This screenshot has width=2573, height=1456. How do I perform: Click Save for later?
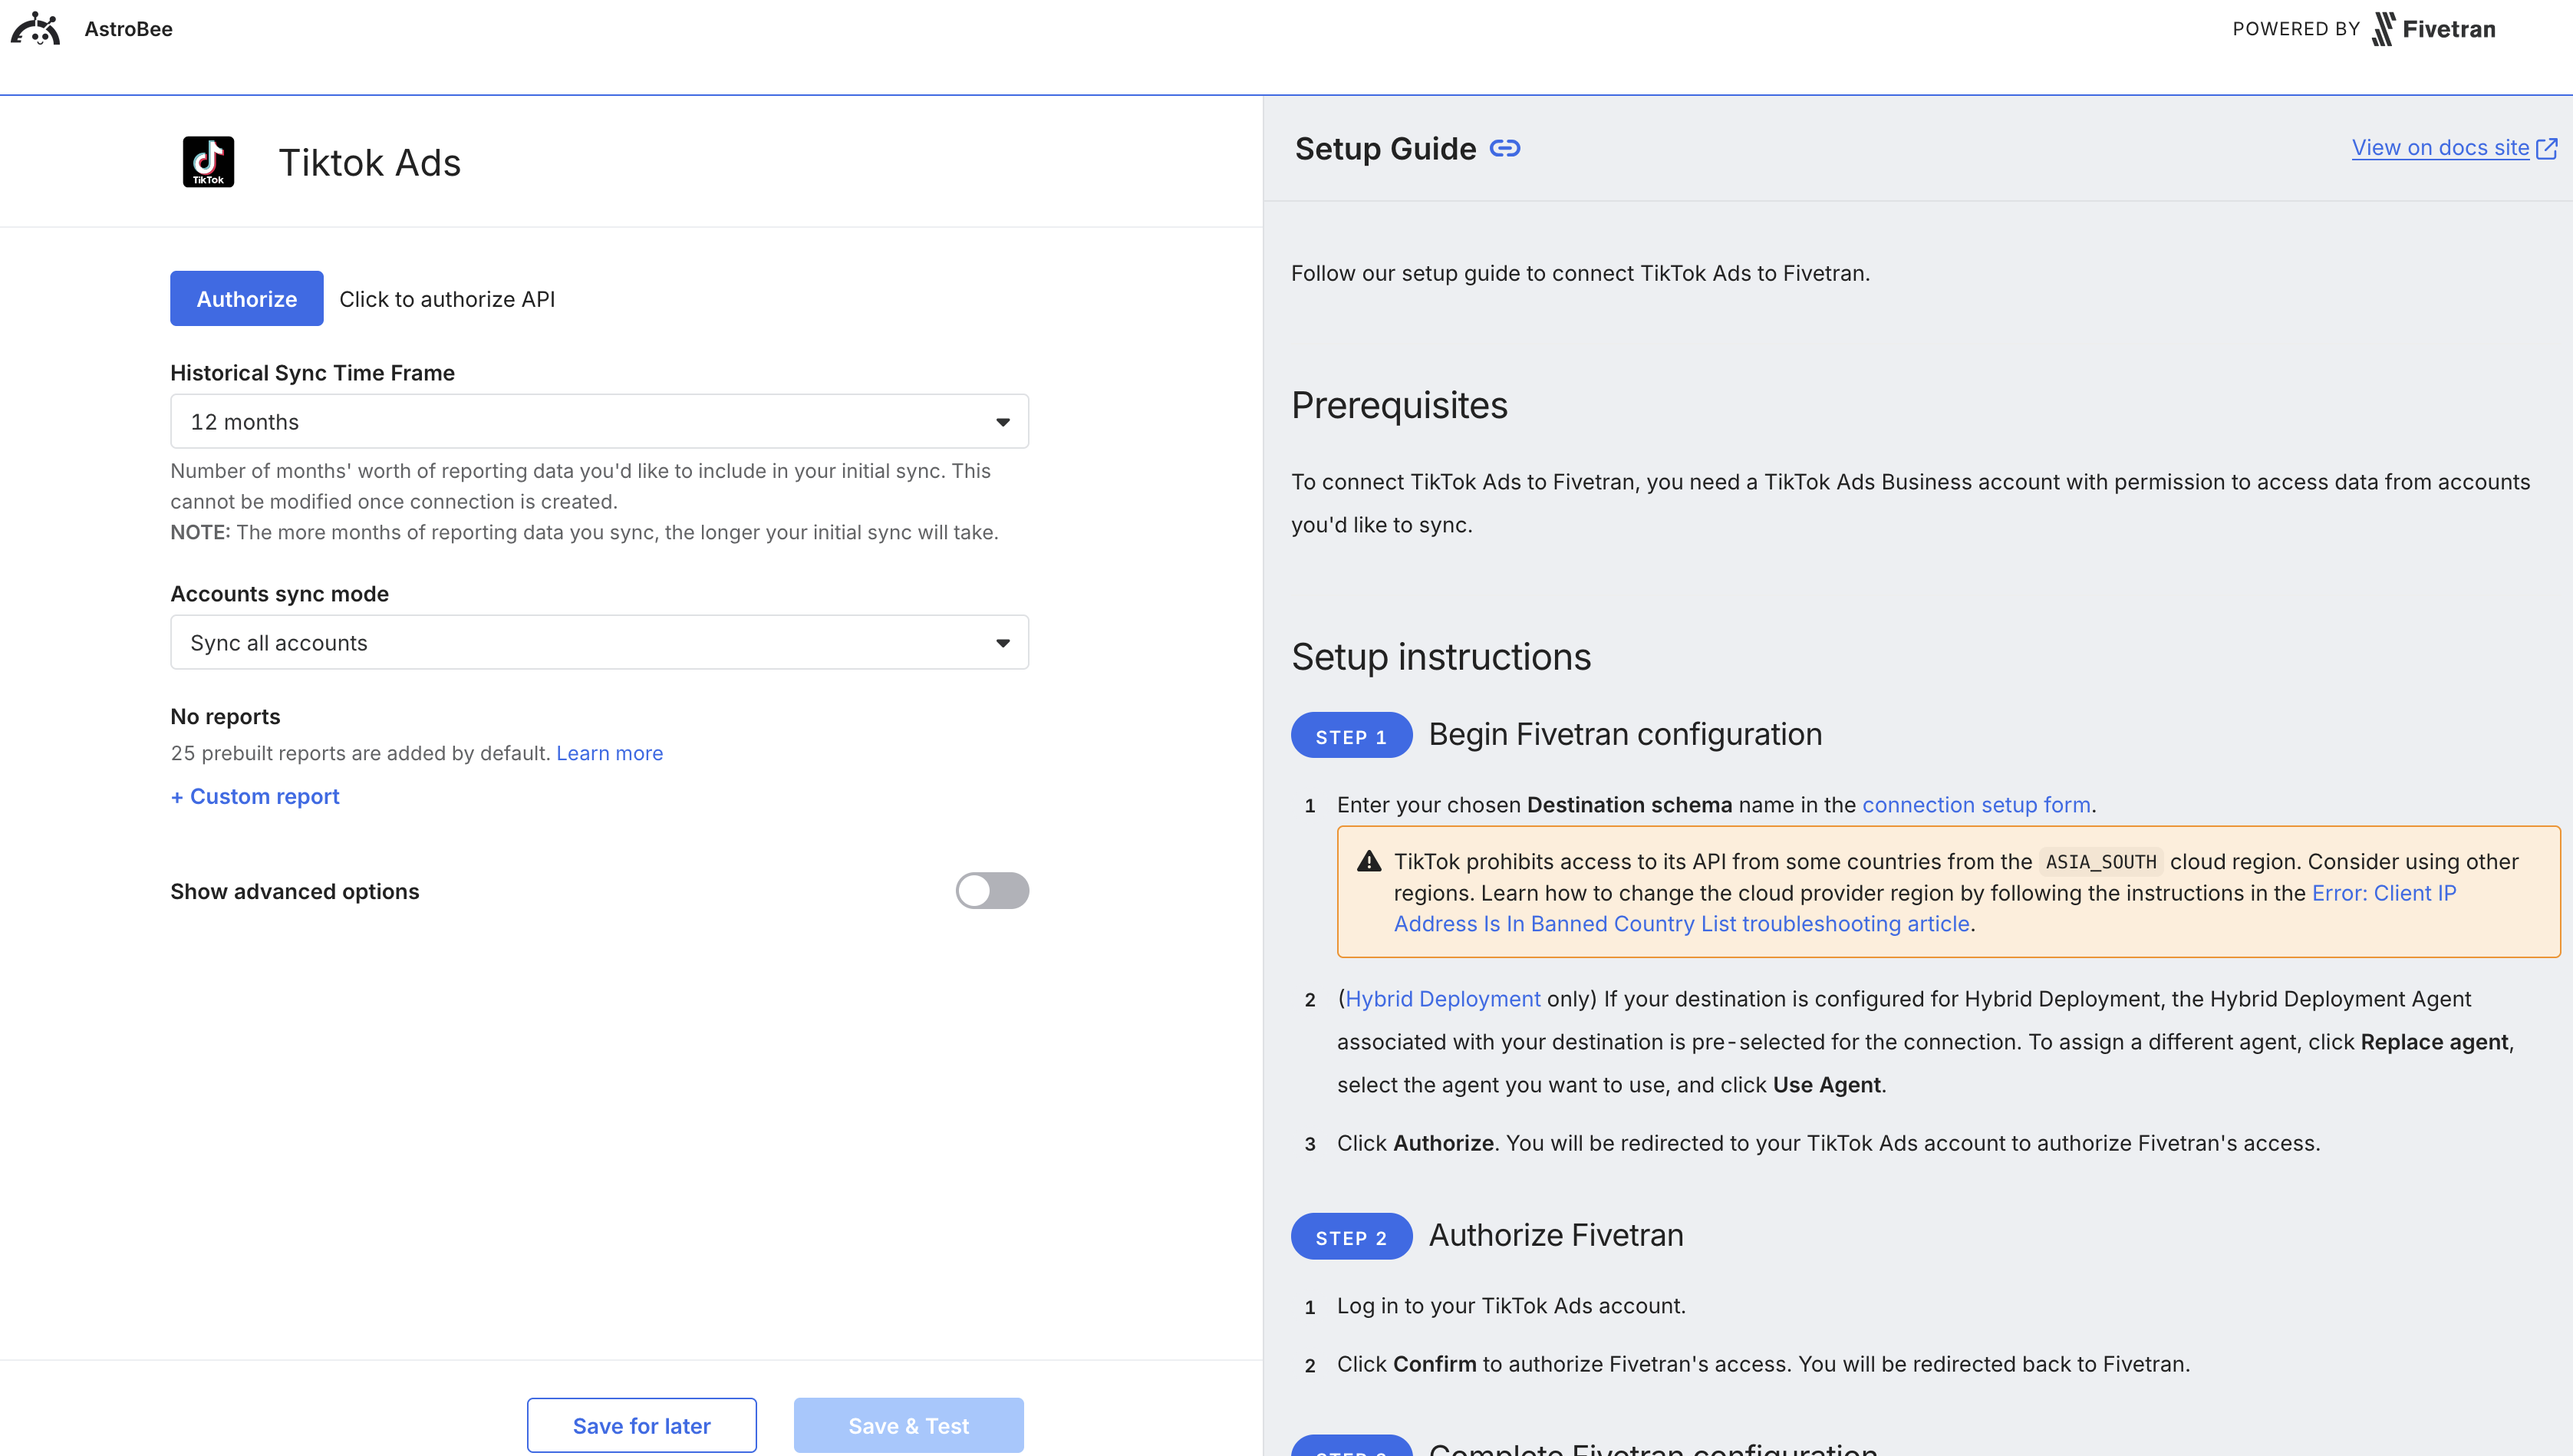641,1425
